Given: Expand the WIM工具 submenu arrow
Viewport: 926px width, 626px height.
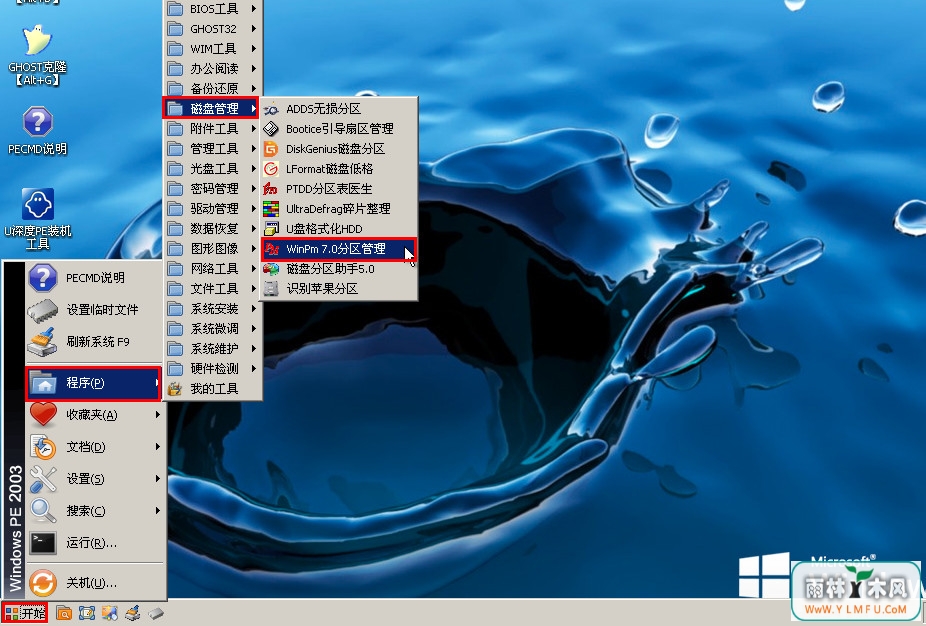Looking at the screenshot, I should [x=253, y=48].
